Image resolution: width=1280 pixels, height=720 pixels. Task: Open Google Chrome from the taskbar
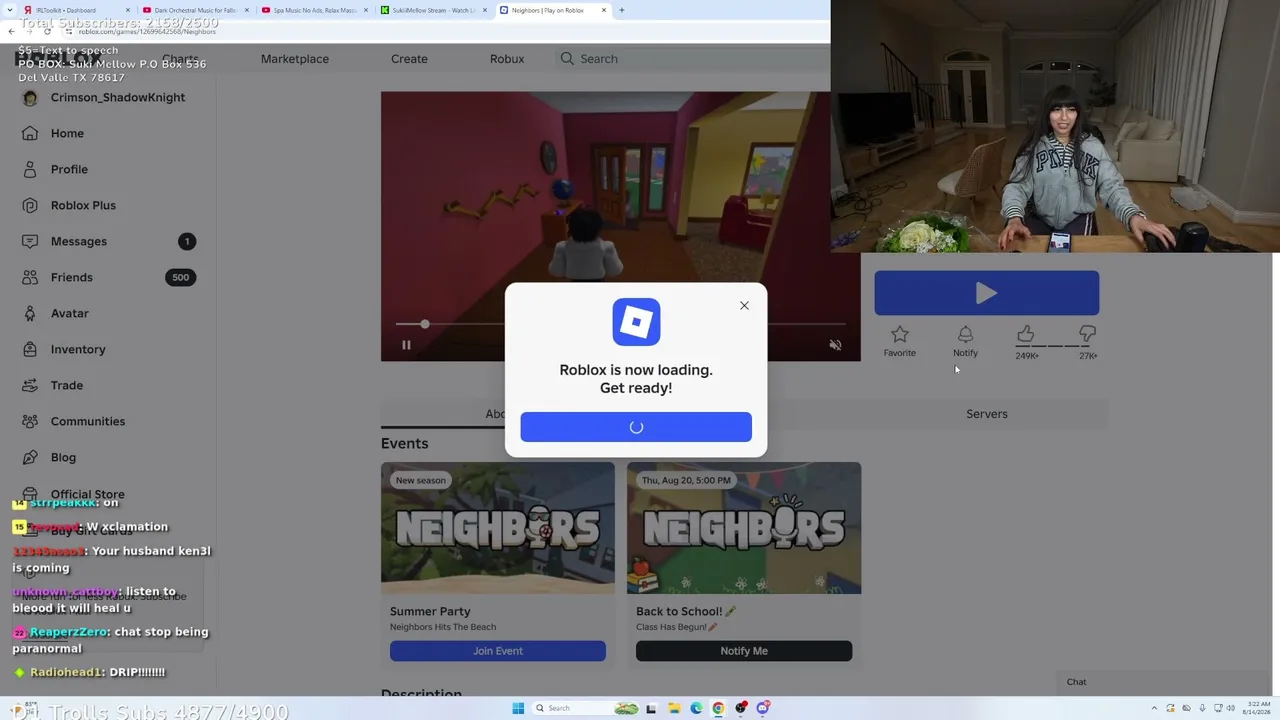point(718,708)
